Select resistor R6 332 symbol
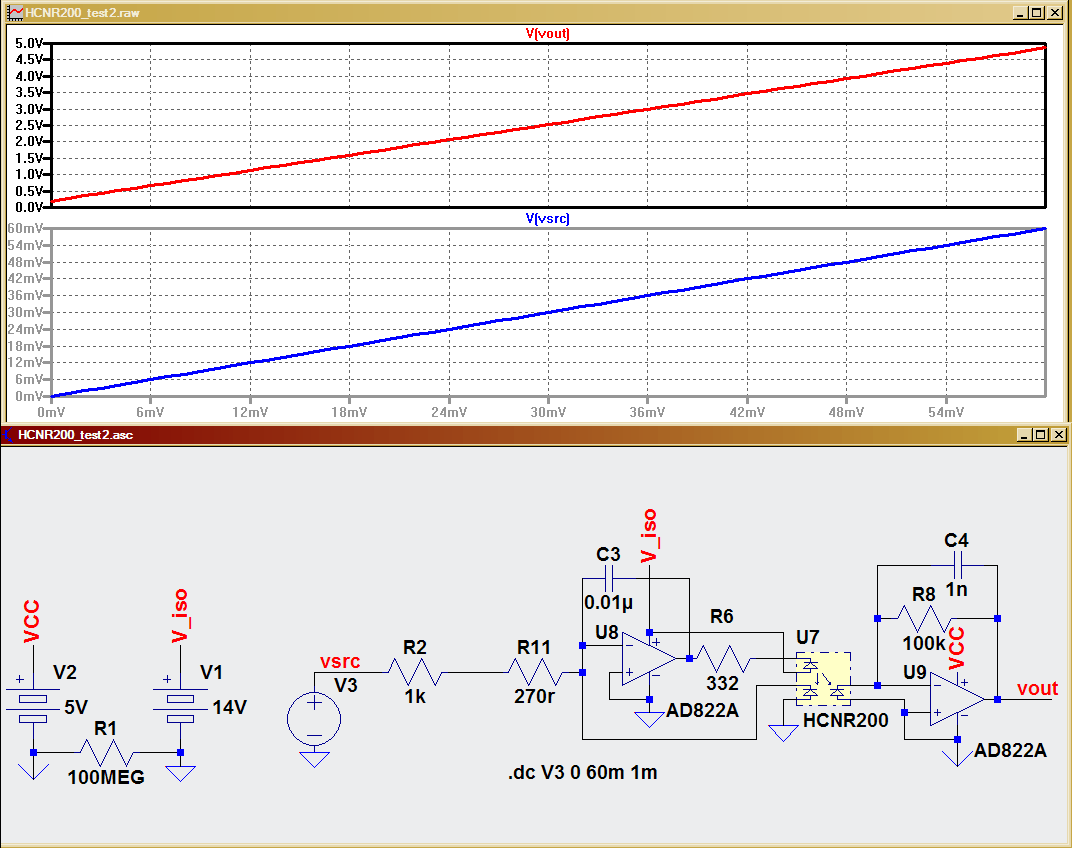 tap(723, 659)
